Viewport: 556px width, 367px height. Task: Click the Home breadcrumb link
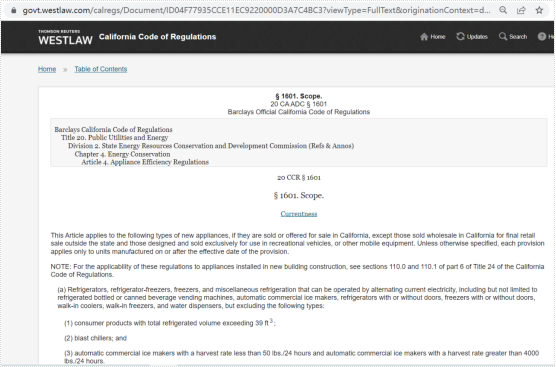47,69
